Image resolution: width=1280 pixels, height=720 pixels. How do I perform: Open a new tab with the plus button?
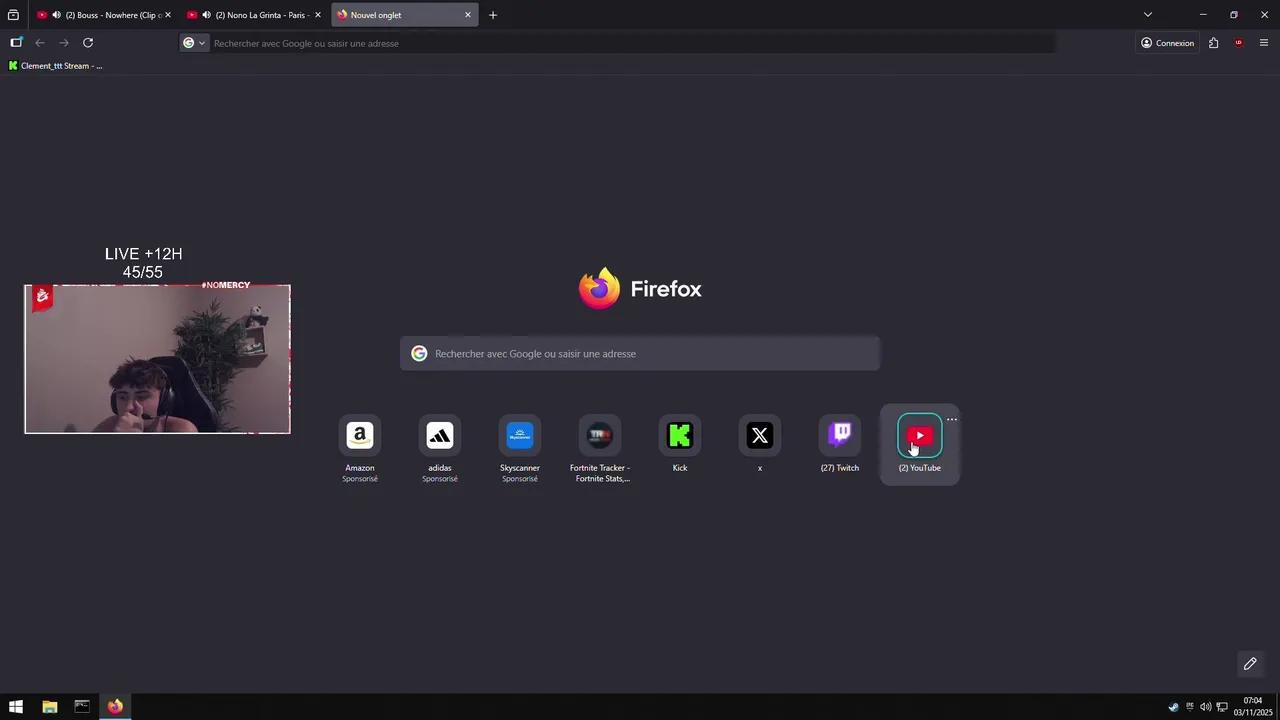click(x=493, y=15)
